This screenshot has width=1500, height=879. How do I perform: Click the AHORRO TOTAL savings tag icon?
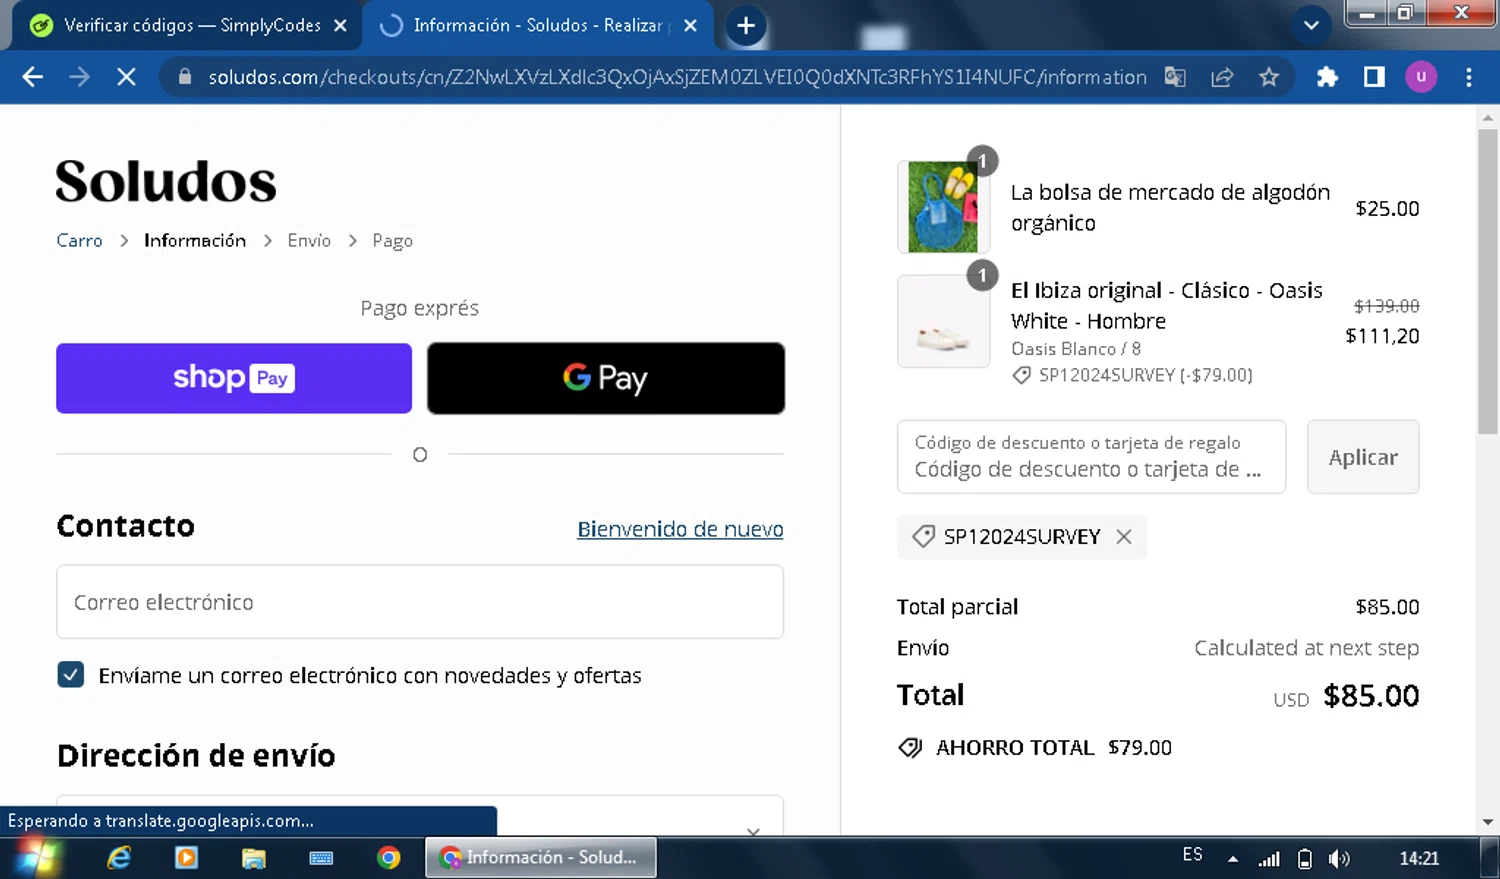[910, 748]
